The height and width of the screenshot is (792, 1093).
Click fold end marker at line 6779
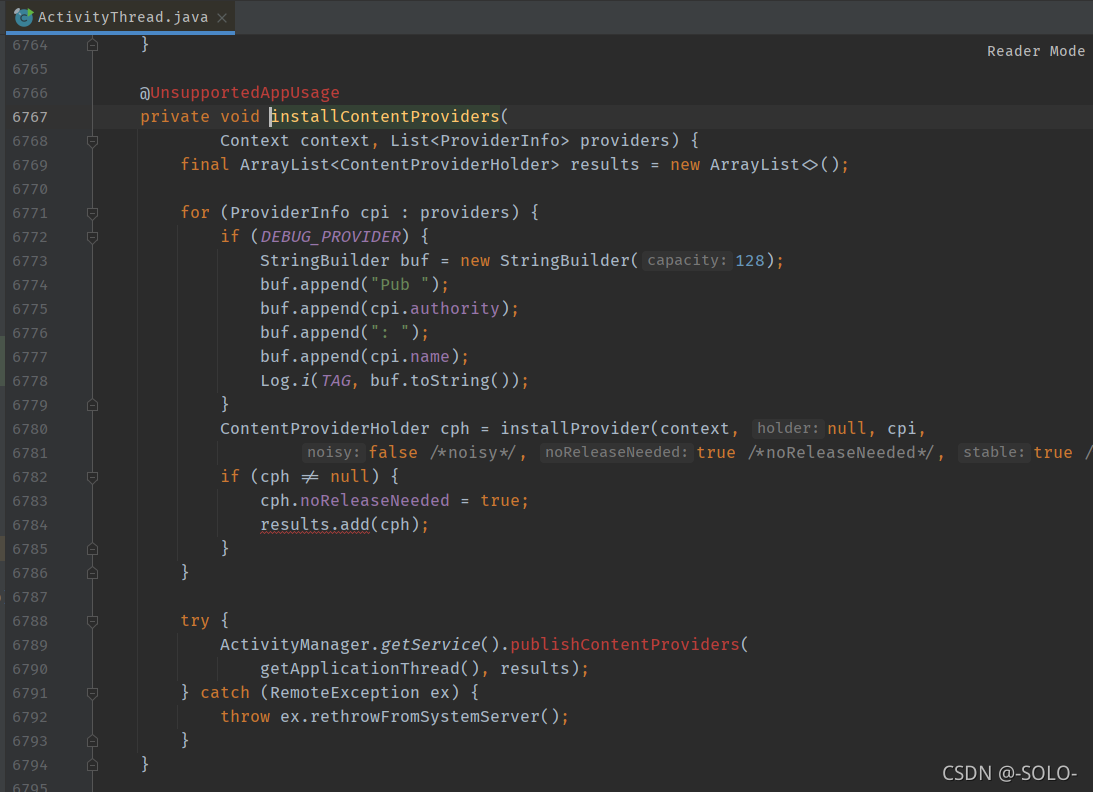92,405
